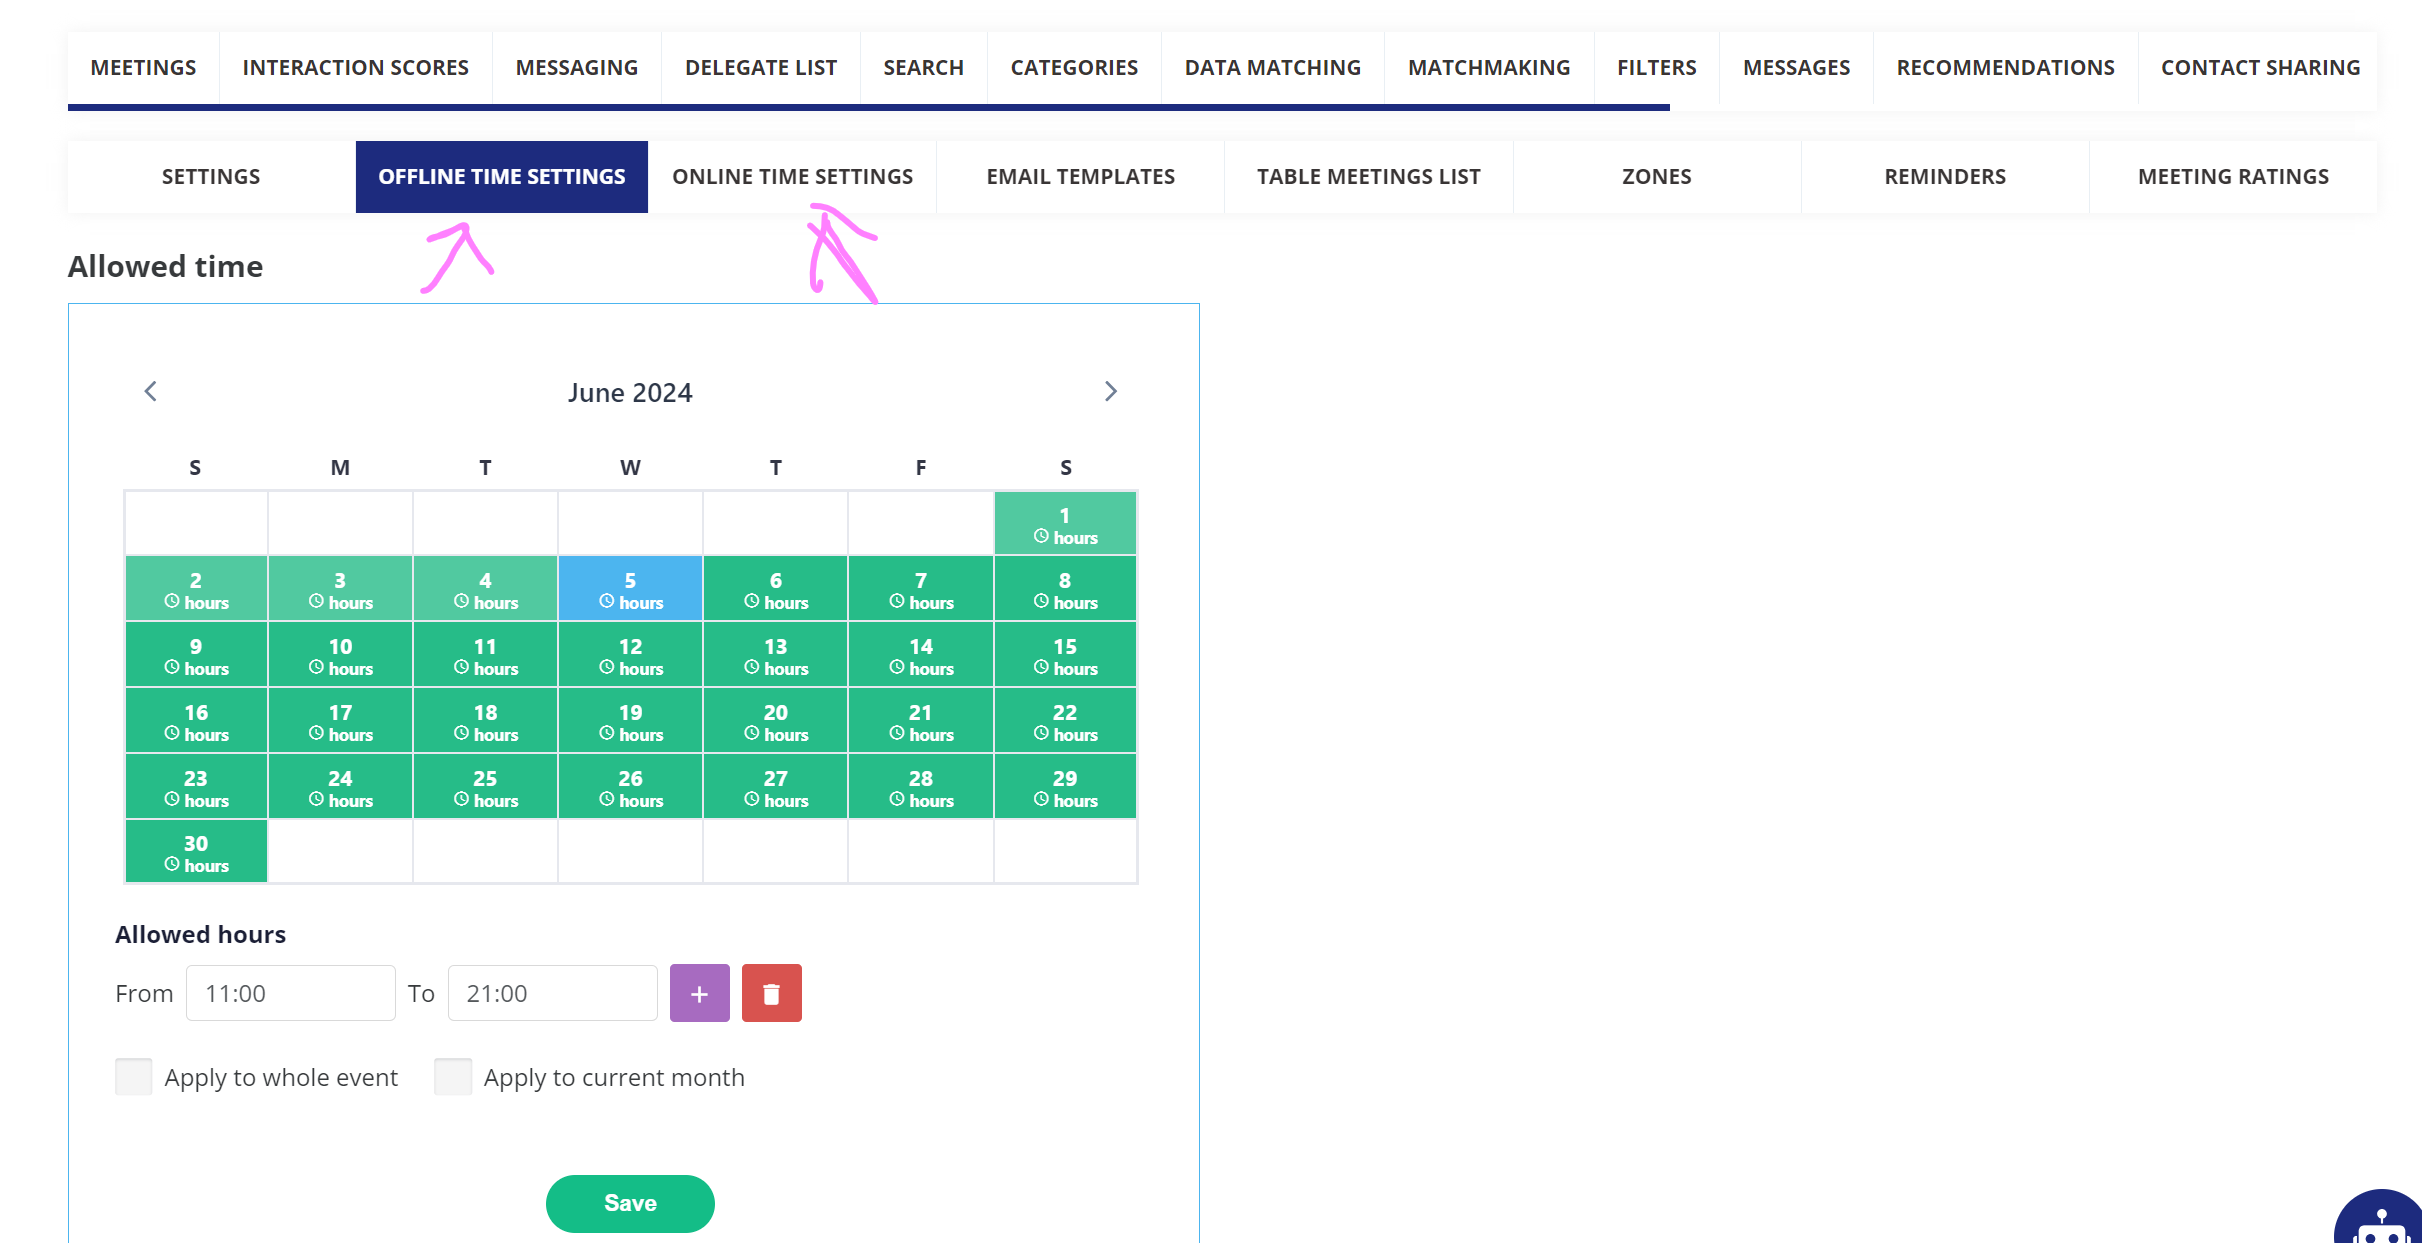Click the green Save button
Screen dimensions: 2422x1243
630,1203
